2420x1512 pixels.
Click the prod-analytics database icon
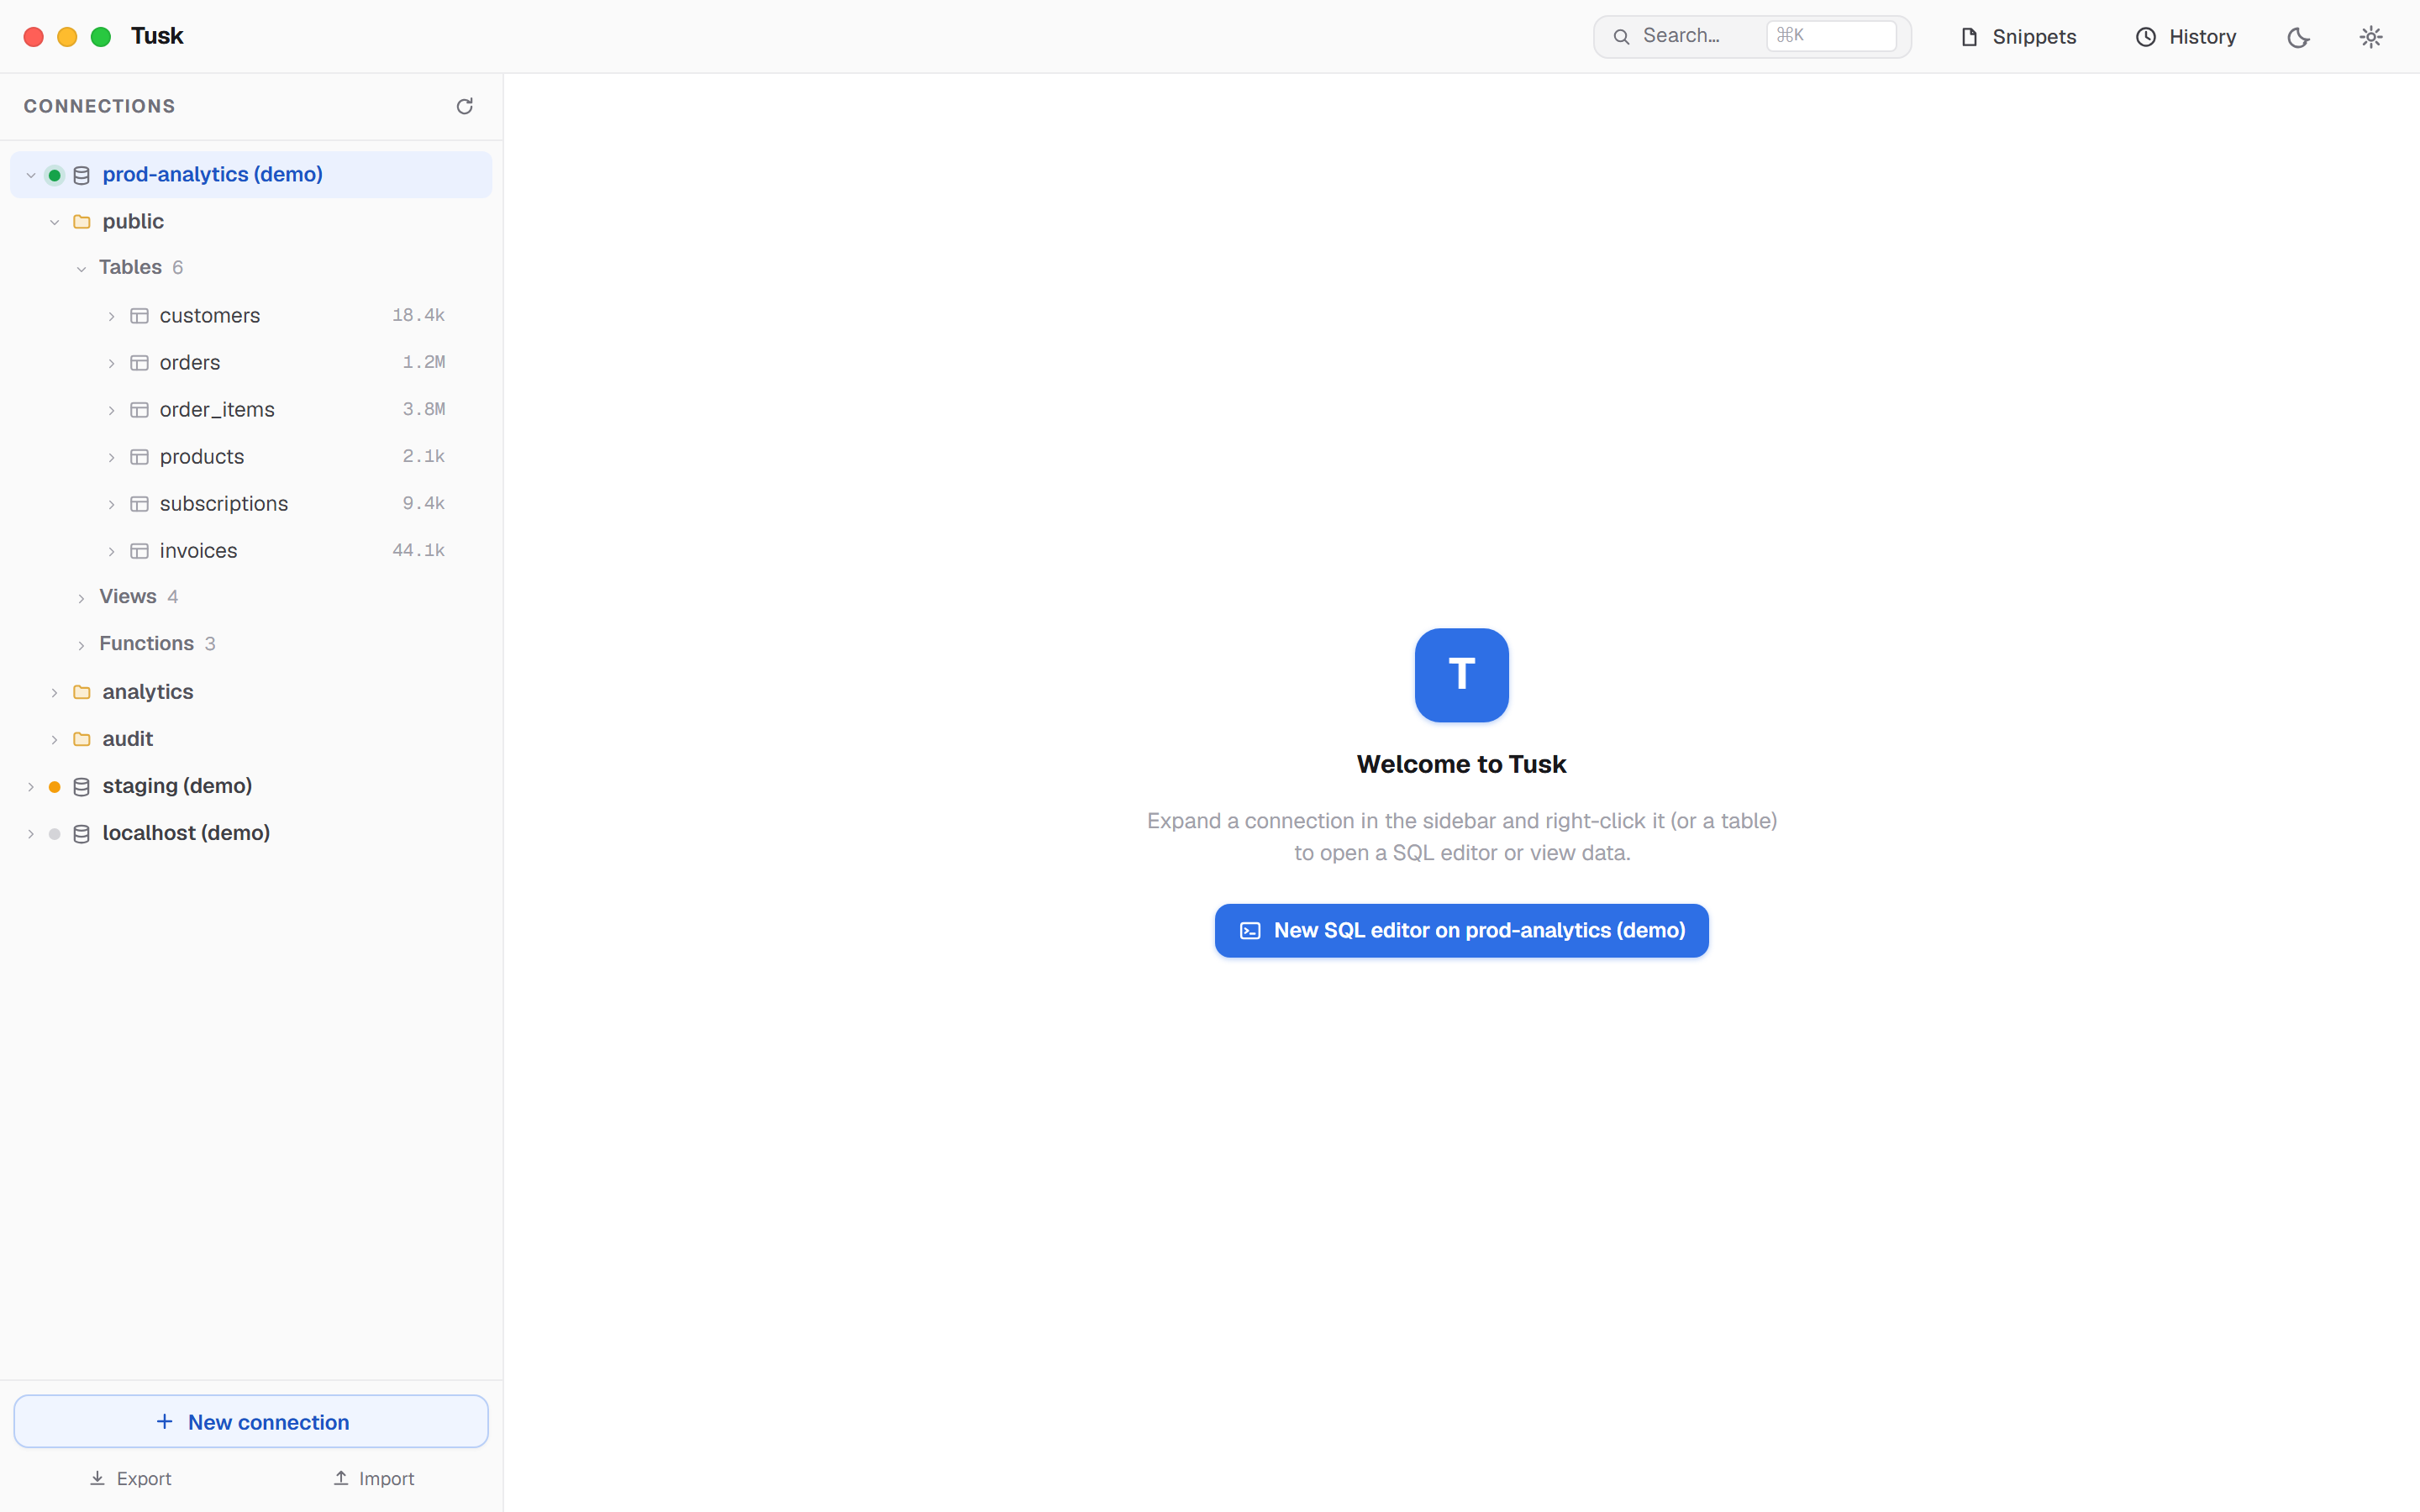(82, 175)
